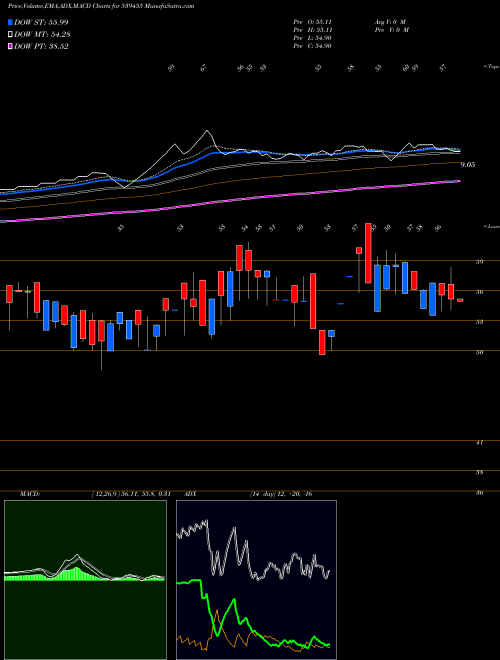Click the DOW PT legend label
Screen dimensions: 500x660
click(x=41, y=46)
